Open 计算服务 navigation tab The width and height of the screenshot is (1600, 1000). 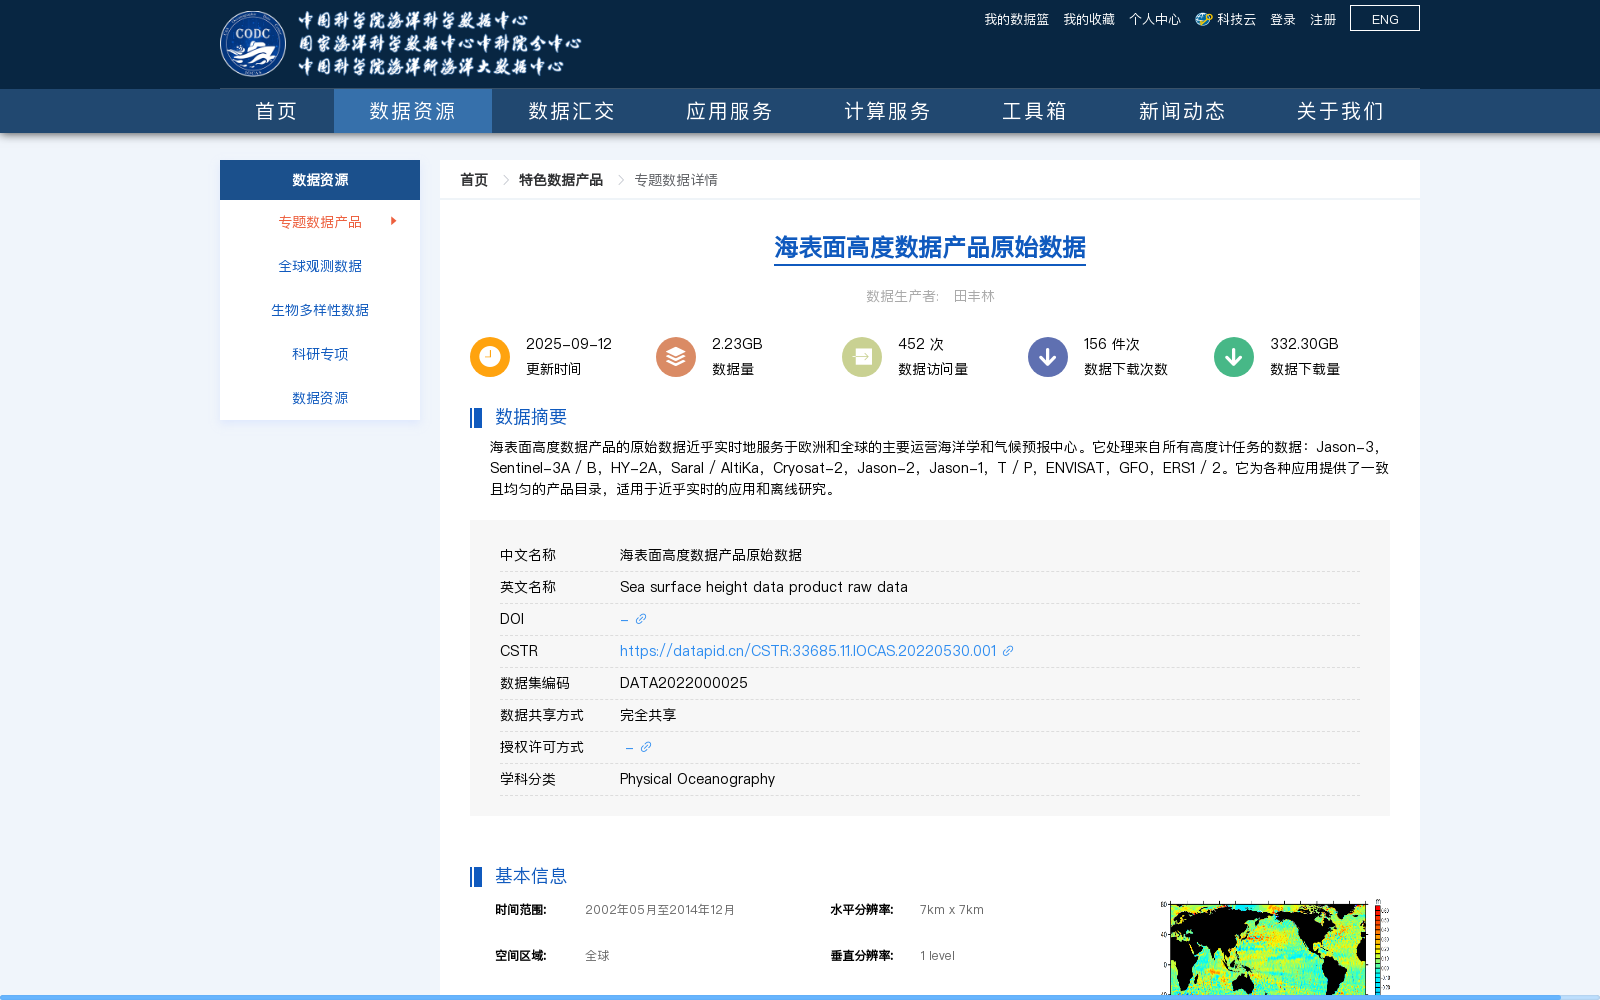887,111
